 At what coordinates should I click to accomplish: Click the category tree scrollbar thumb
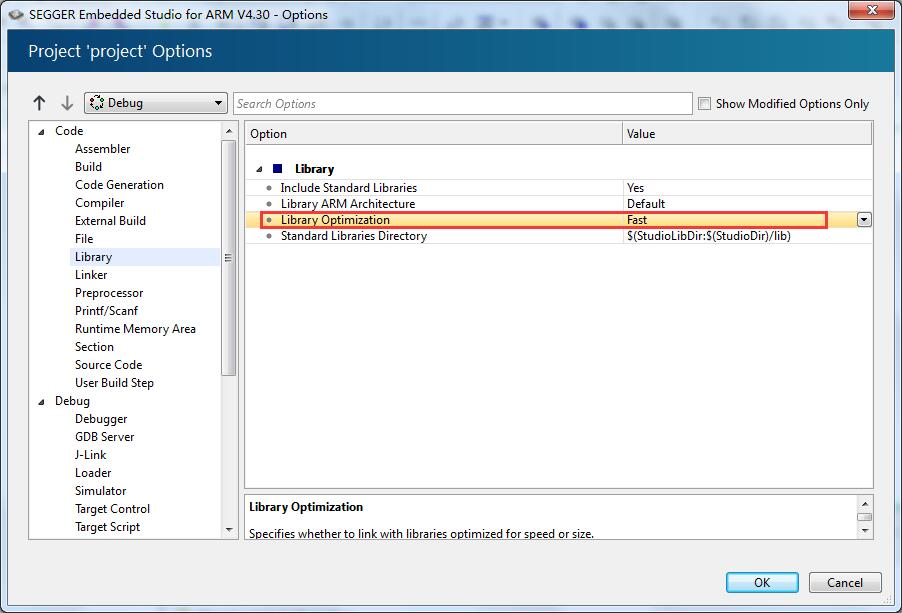[x=229, y=258]
